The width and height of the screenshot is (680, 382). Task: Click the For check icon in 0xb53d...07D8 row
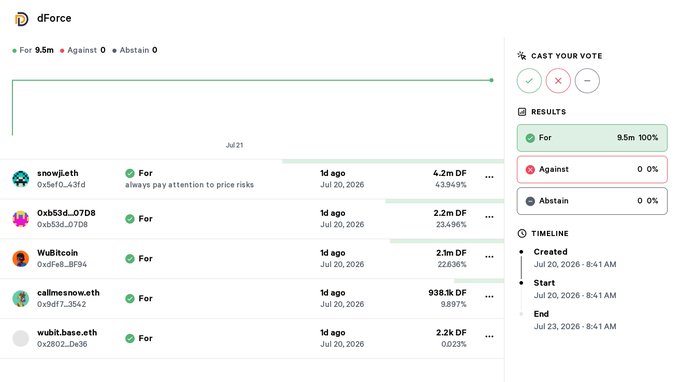click(x=130, y=219)
